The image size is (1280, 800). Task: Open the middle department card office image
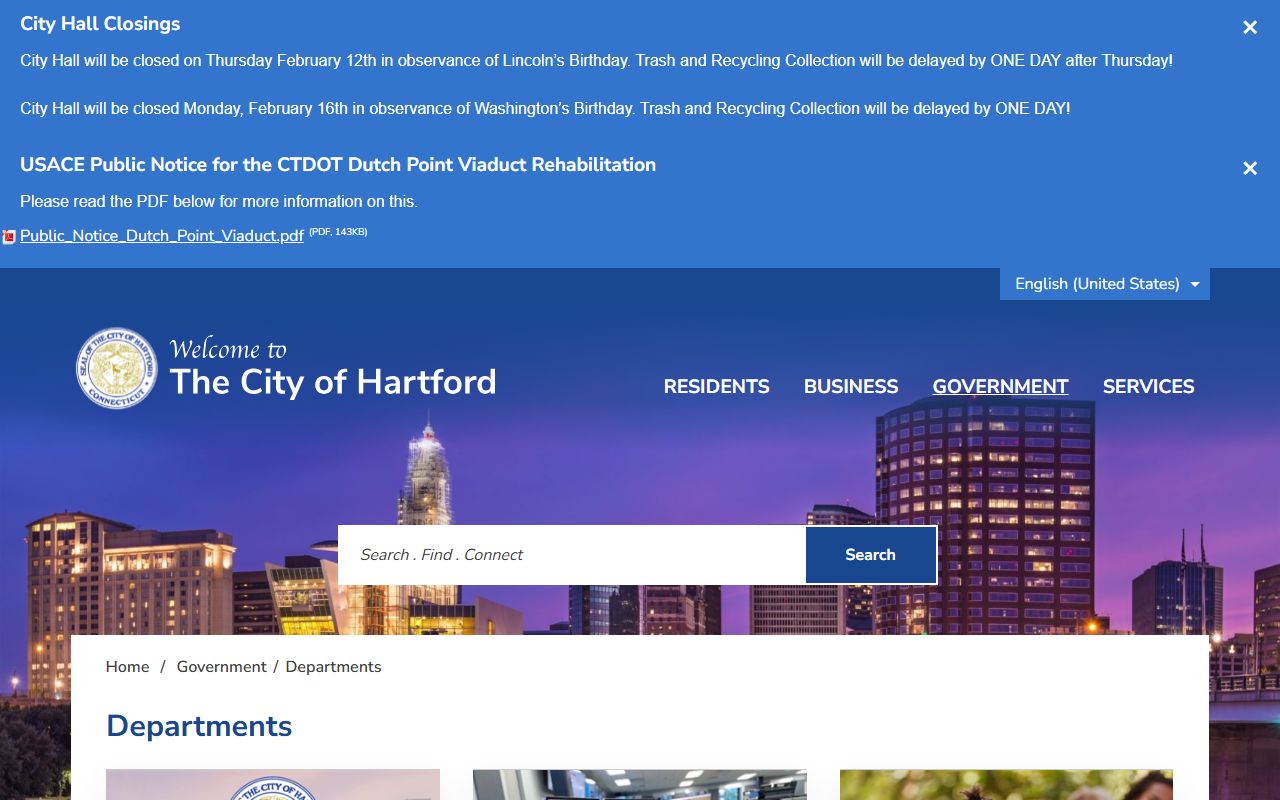[x=640, y=785]
